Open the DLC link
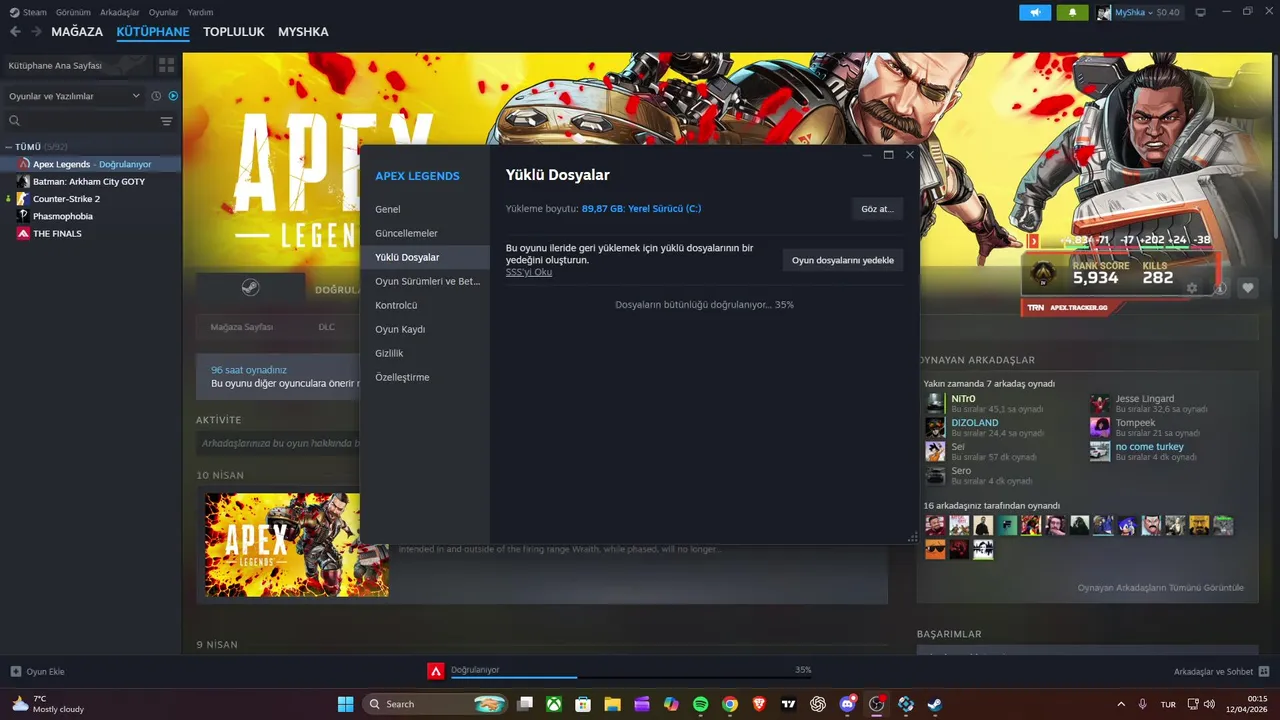The image size is (1280, 720). click(327, 327)
